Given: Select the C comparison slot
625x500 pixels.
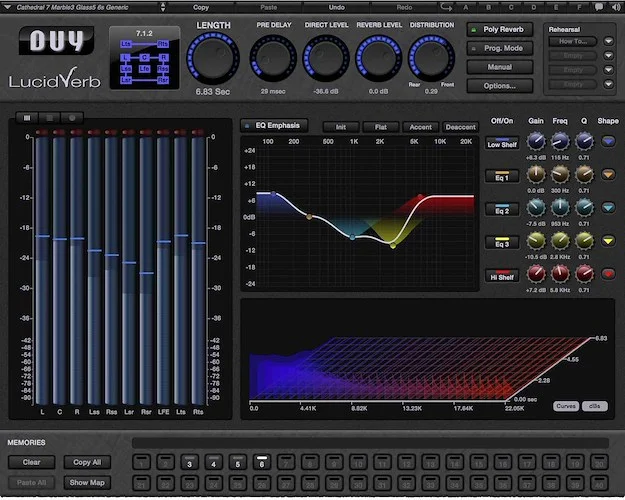Looking at the screenshot, I should 511,7.
